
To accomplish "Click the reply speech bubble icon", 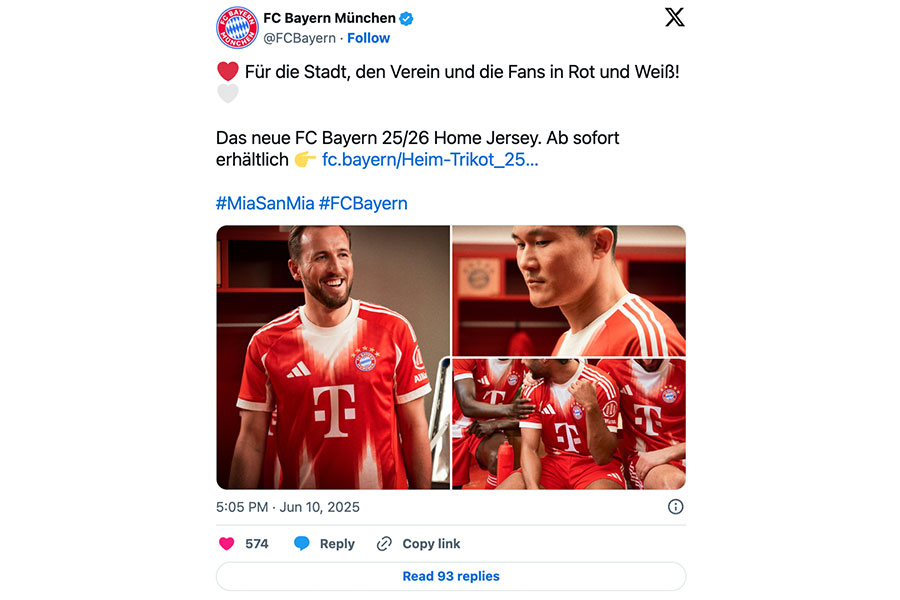I will pyautogui.click(x=301, y=543).
